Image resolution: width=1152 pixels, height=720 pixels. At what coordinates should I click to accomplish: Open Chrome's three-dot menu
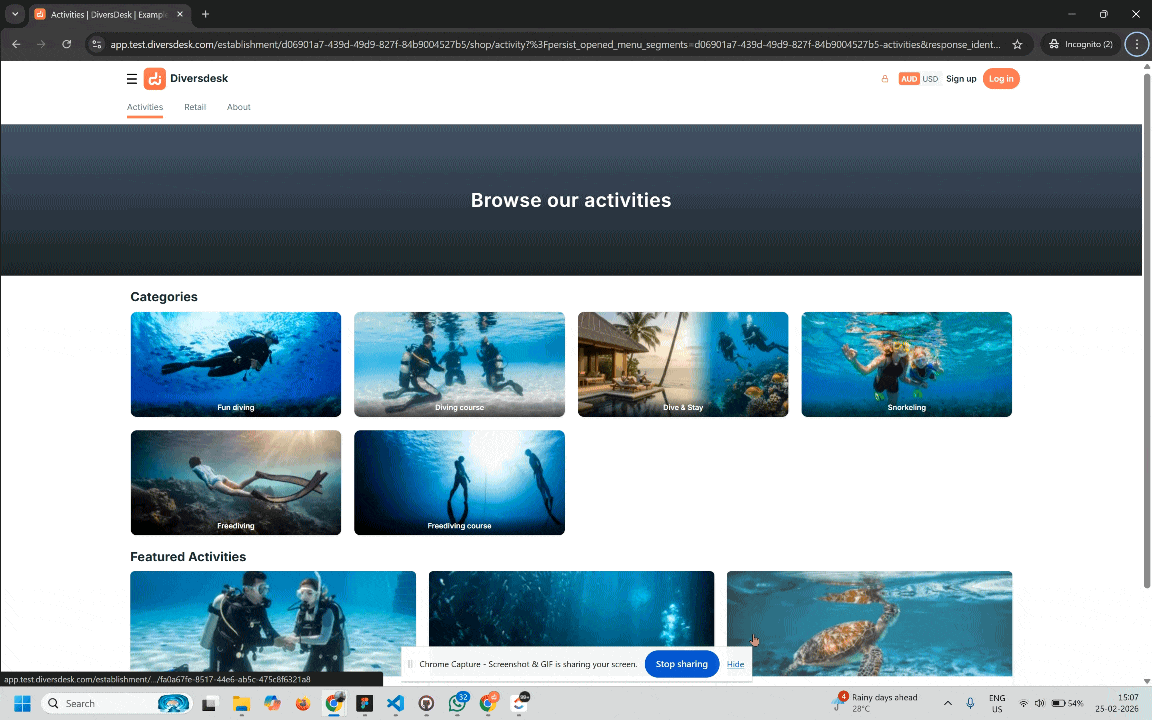pos(1136,44)
